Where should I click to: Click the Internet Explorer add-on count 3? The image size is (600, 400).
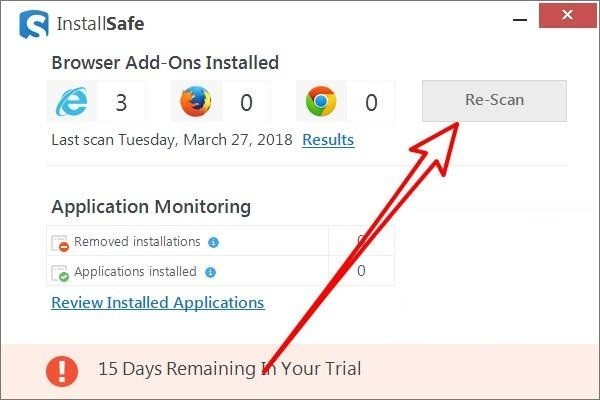(121, 102)
